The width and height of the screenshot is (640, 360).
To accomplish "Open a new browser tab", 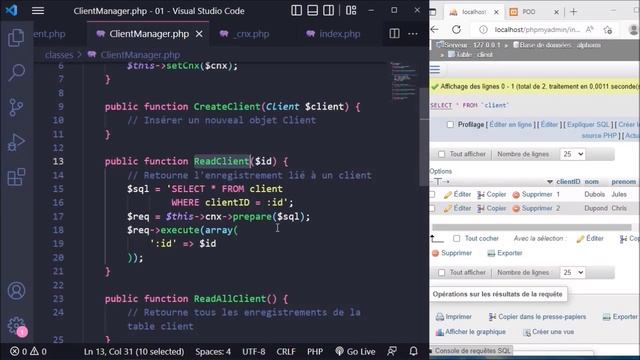I will (573, 12).
